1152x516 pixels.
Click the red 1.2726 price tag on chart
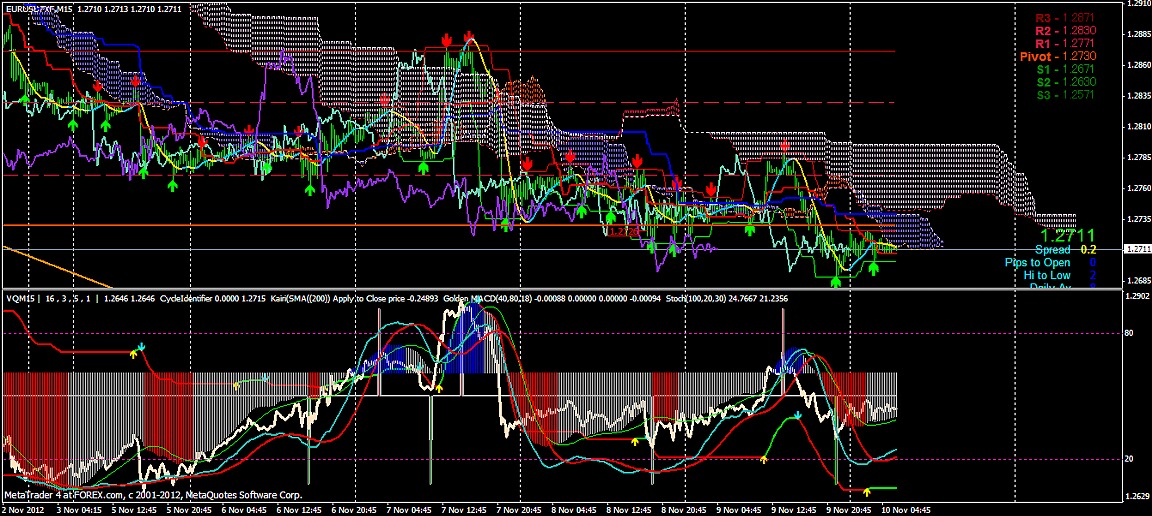tap(624, 232)
